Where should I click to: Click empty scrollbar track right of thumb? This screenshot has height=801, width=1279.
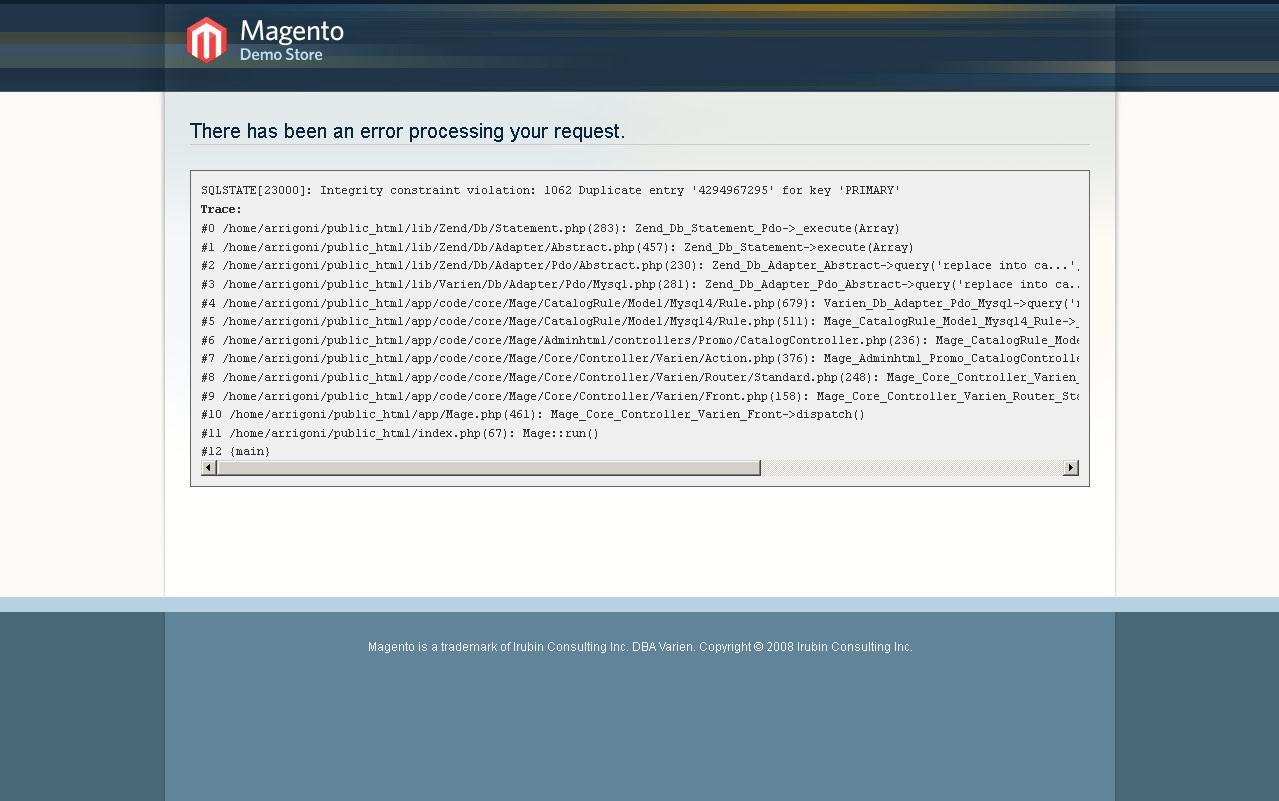[x=910, y=468]
